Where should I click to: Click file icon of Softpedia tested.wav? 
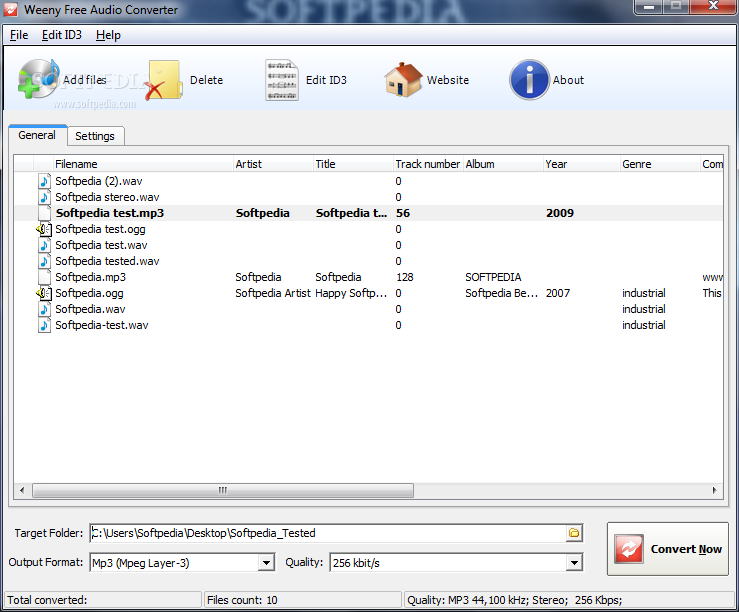[x=44, y=261]
